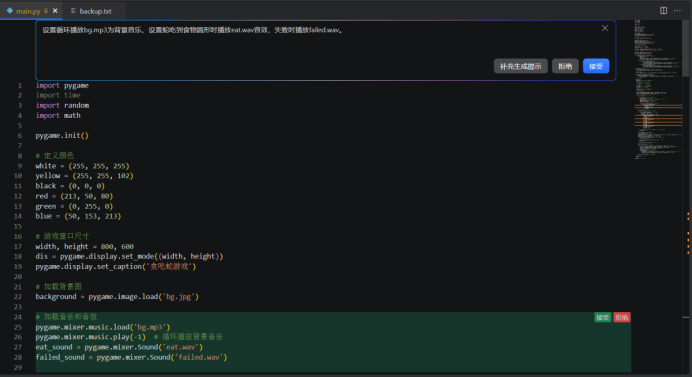Click the 补充生成提示 button

click(521, 66)
